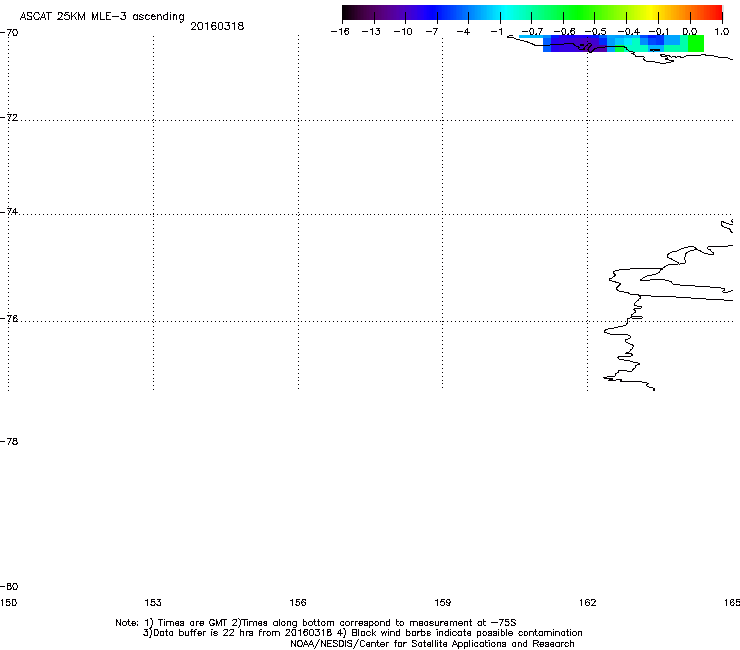Click the "ASCAT 25KM MLE-3 ascending" title
The height and width of the screenshot is (650, 740).
pyautogui.click(x=102, y=17)
